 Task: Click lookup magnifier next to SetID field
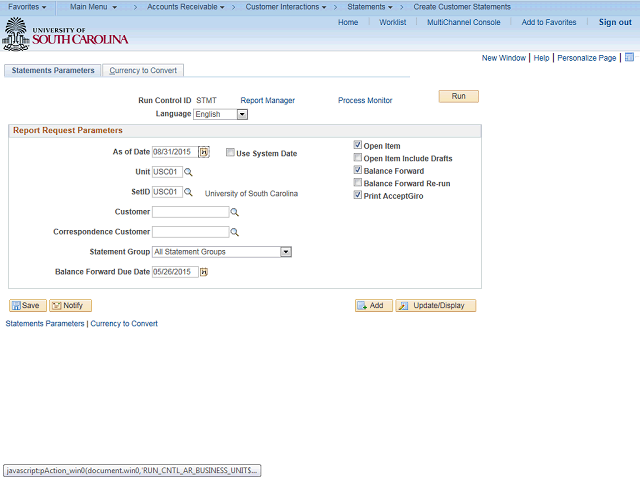point(188,192)
